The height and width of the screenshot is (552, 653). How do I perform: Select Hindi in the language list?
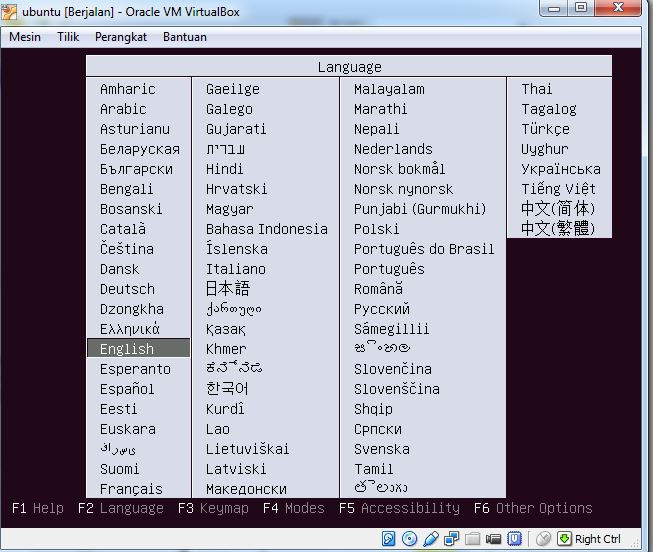(x=224, y=169)
